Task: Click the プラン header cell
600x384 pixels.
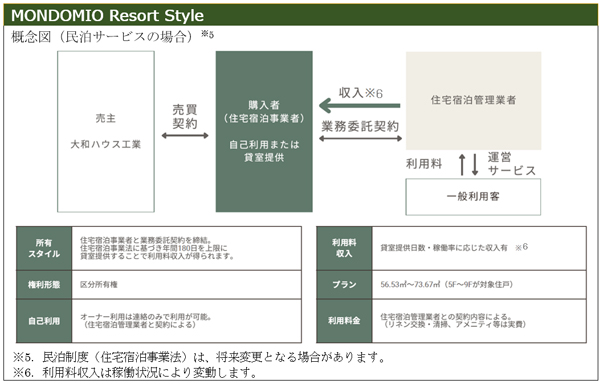Action: (344, 285)
